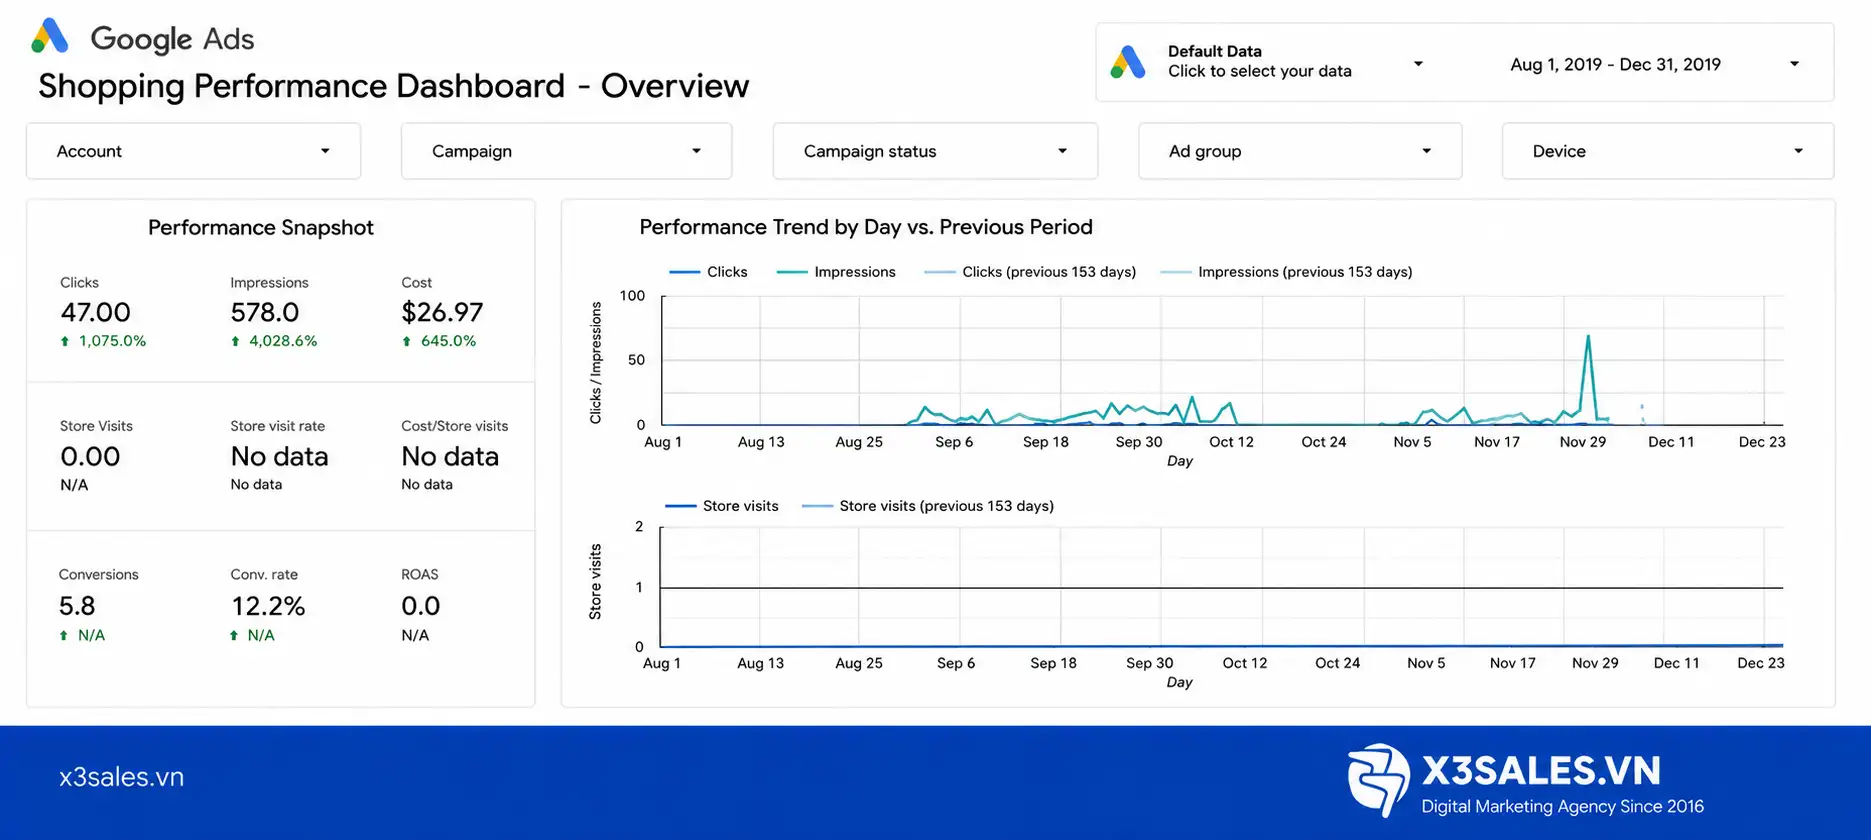The height and width of the screenshot is (840, 1871).
Task: Toggle the Clicks legend series
Action: click(x=708, y=272)
